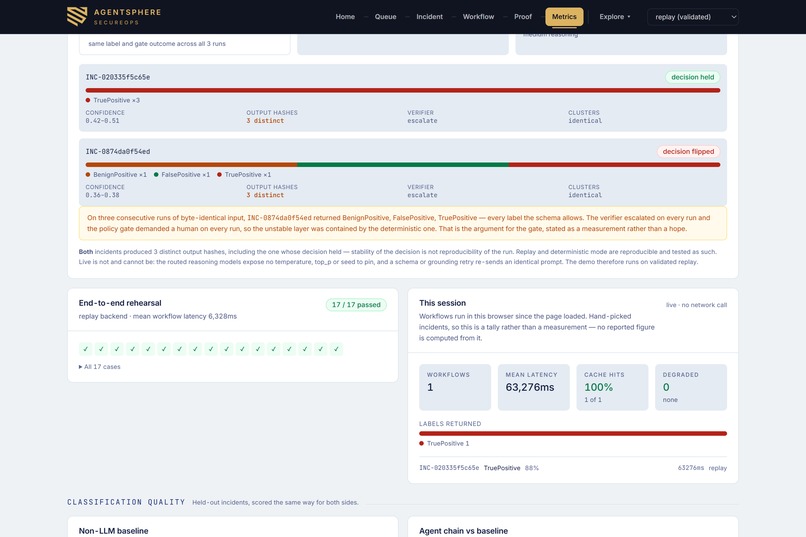
Task: Click the last green checkmark tile in rehearsal
Action: 336,349
